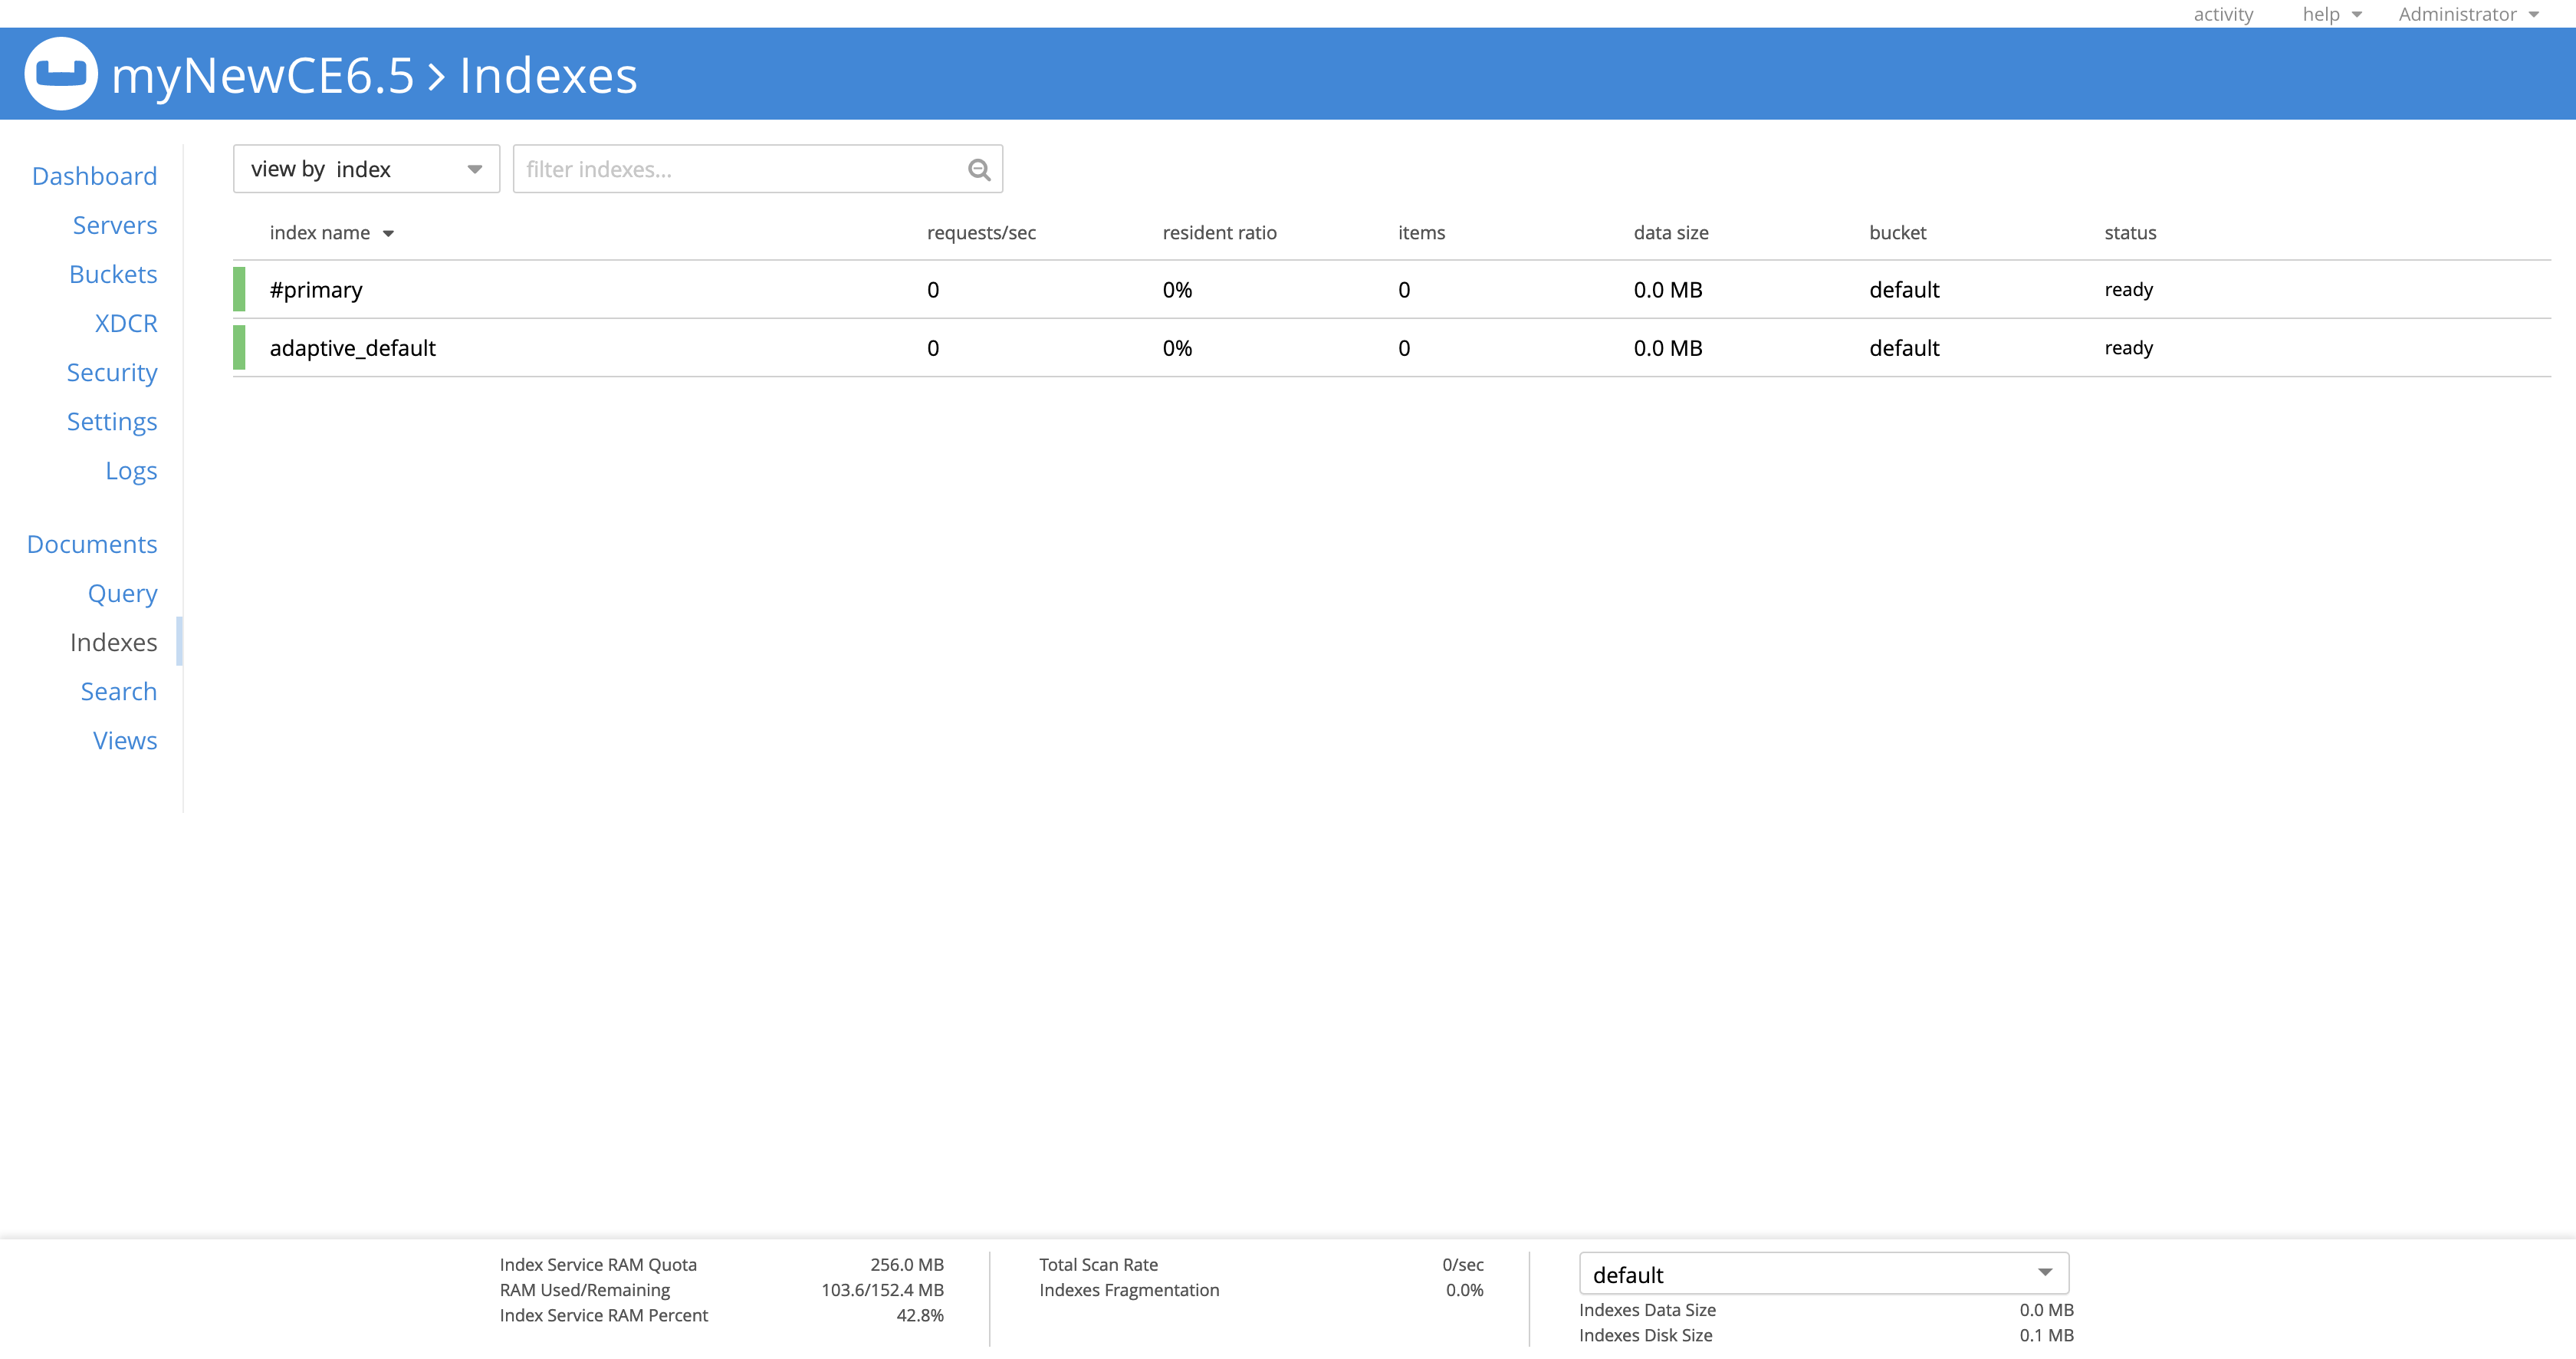Open the Logs viewer page
Viewport: 2576px width, 1359px height.
click(x=131, y=469)
